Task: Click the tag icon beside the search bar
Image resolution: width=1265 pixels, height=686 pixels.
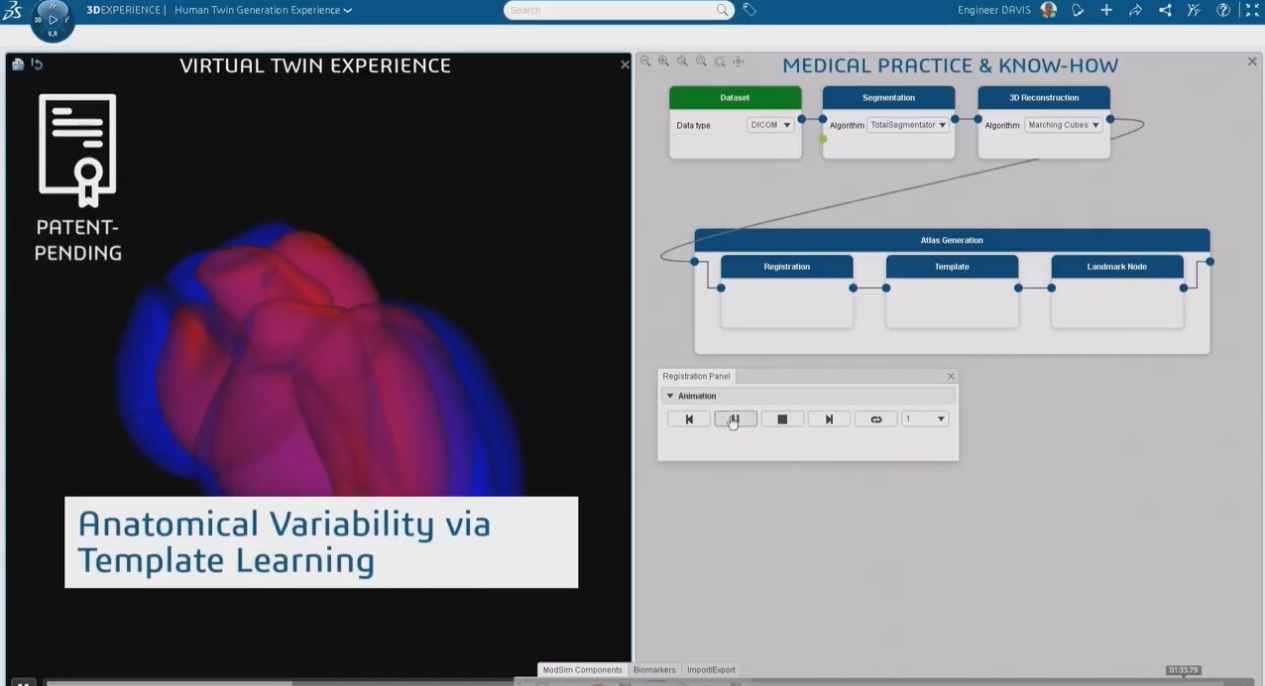Action: [x=749, y=10]
